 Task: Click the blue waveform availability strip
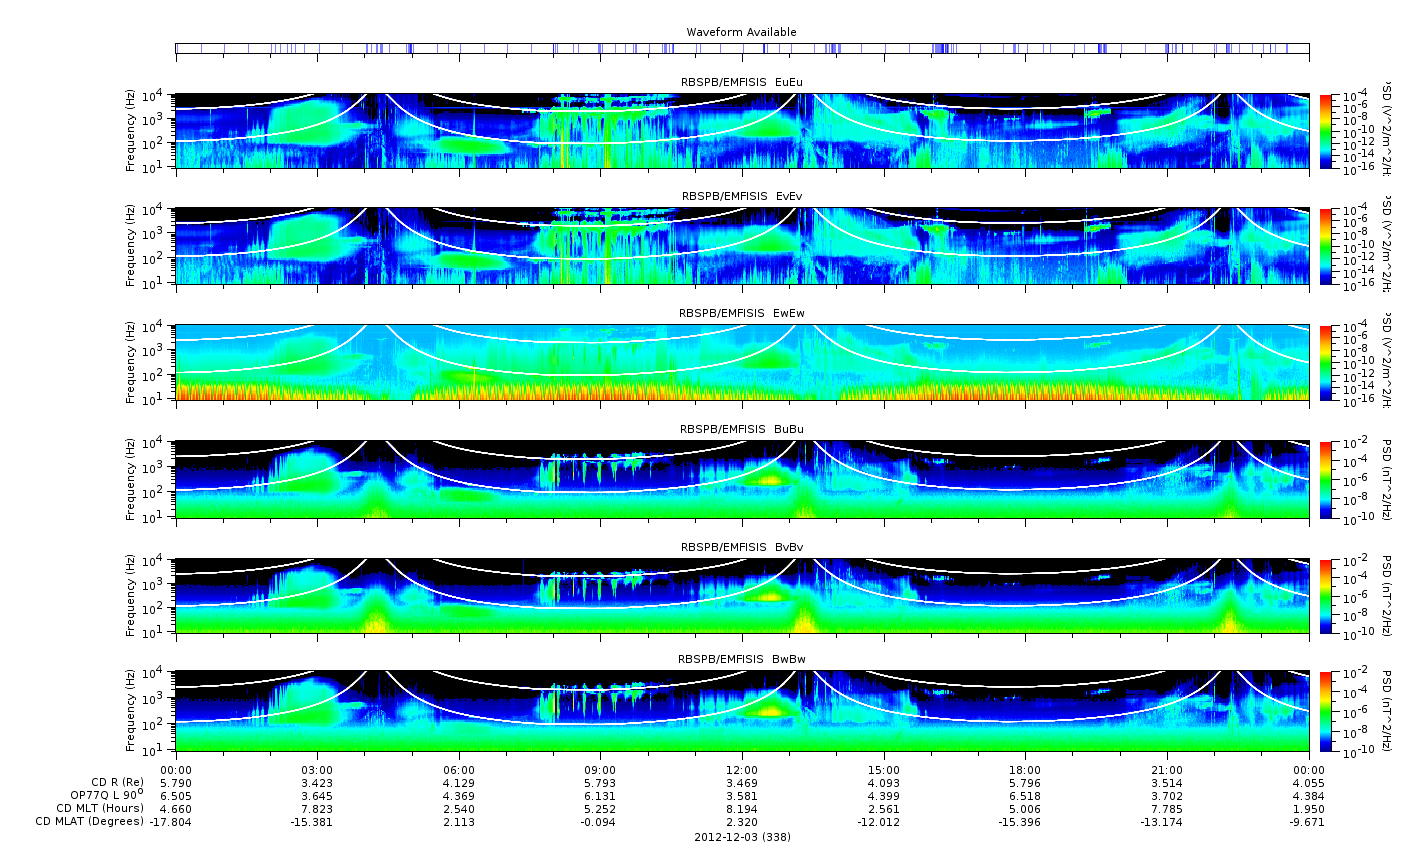(741, 48)
